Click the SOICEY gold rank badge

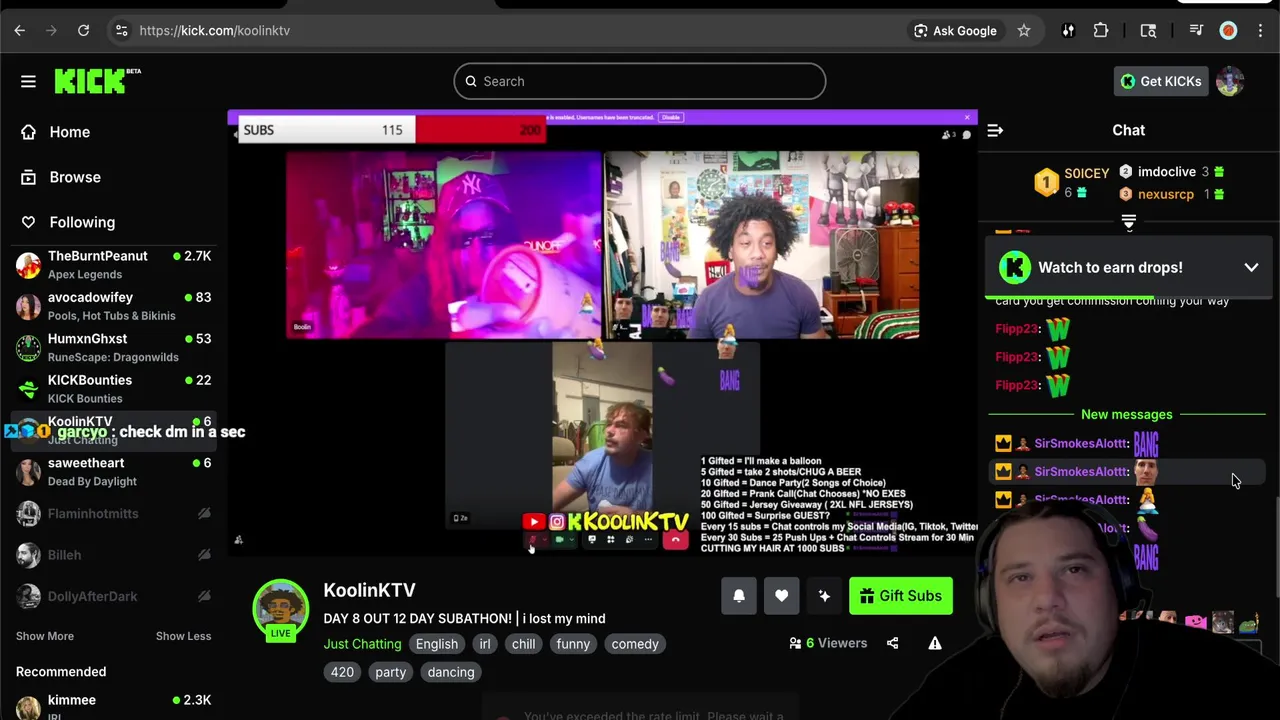(1046, 183)
